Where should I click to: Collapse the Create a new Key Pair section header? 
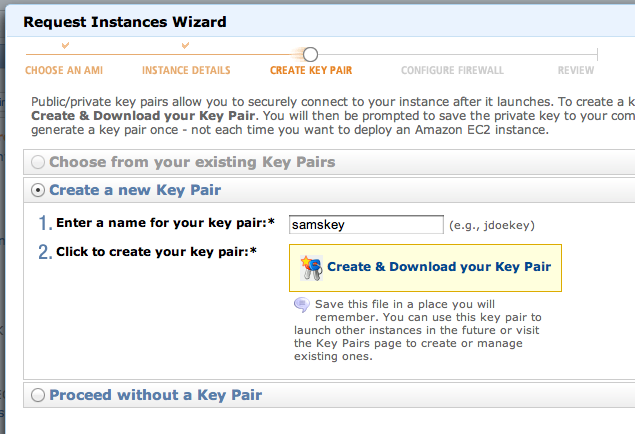[x=135, y=190]
